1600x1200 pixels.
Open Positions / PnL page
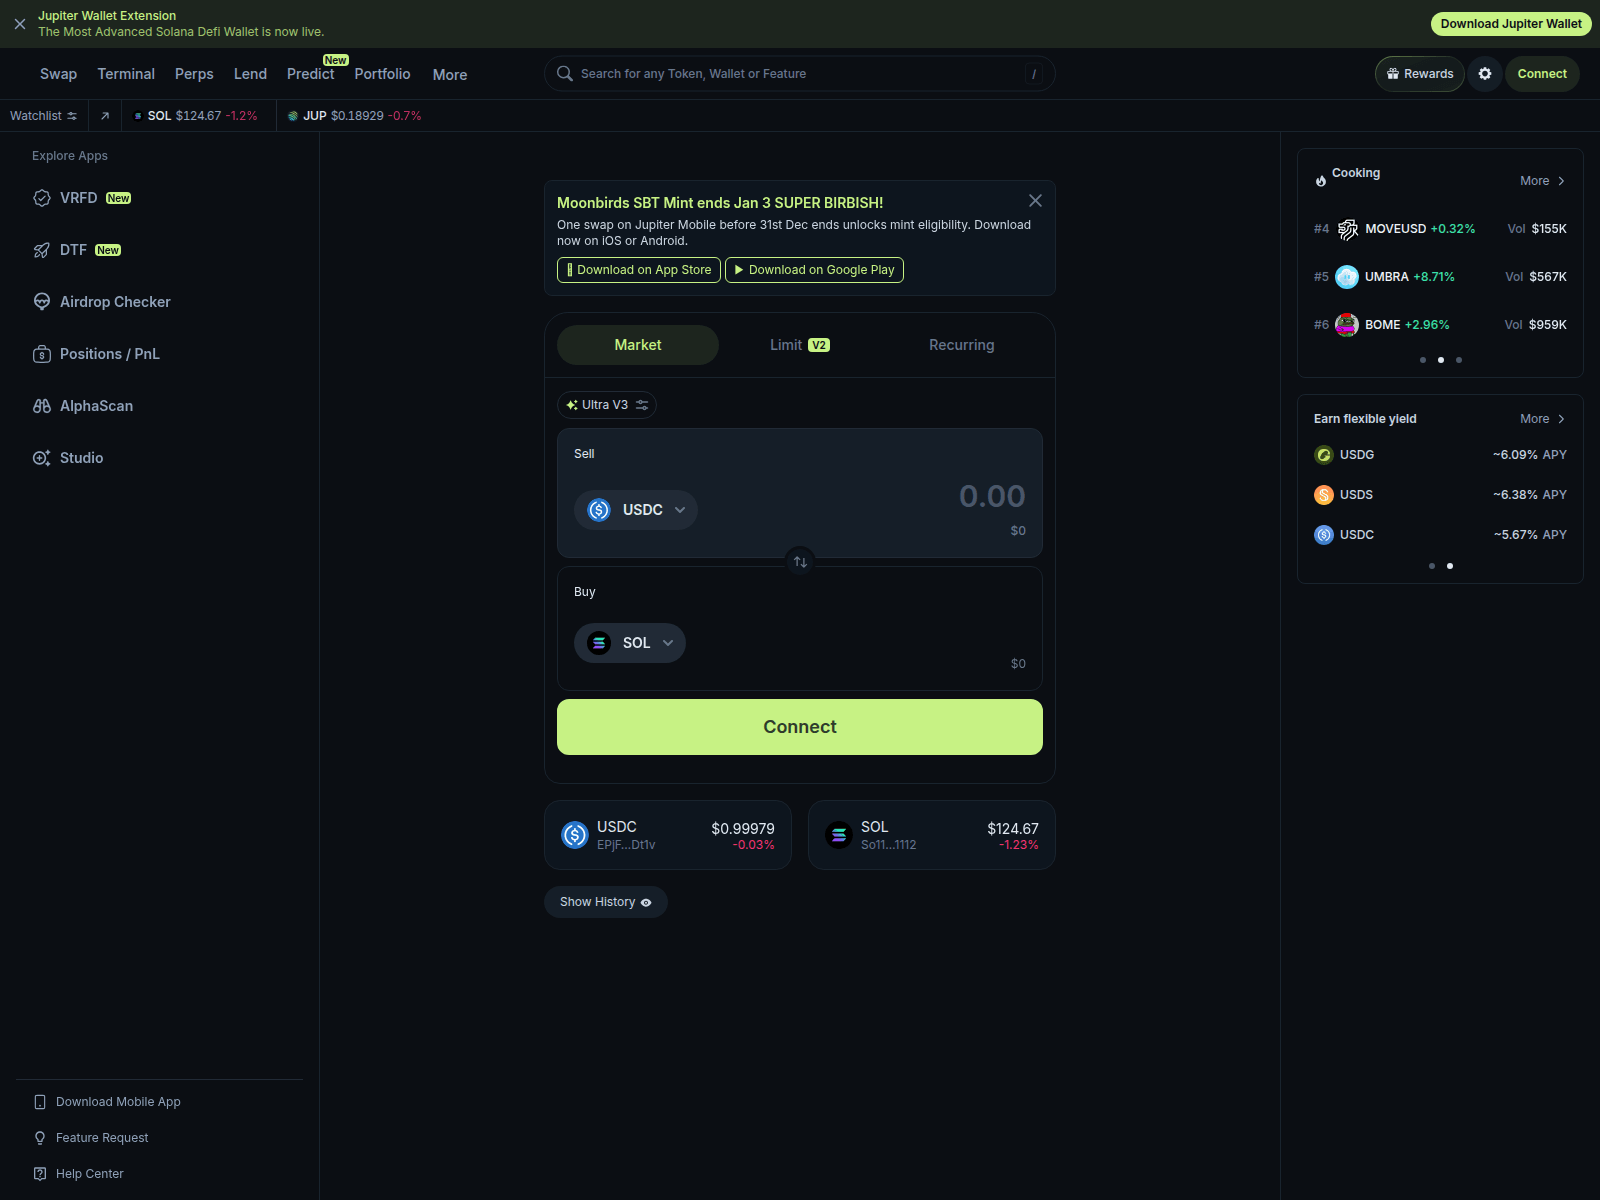coord(96,354)
